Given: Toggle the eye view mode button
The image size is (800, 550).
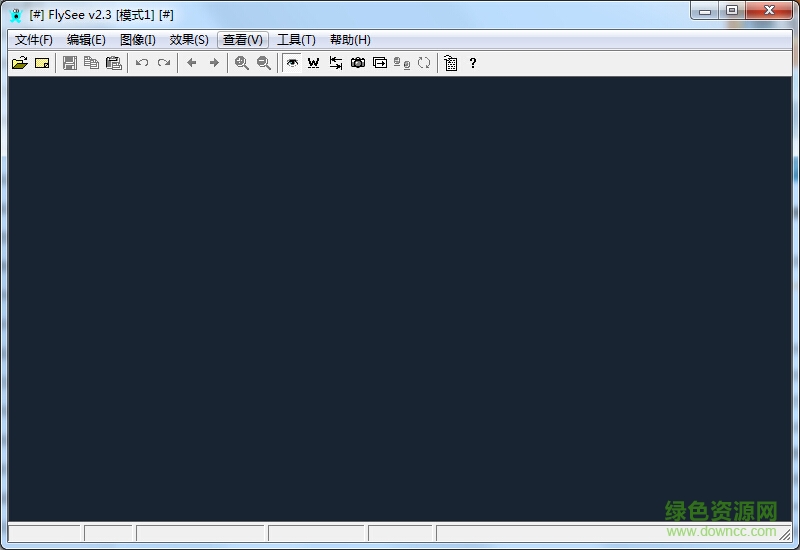Looking at the screenshot, I should point(292,63).
